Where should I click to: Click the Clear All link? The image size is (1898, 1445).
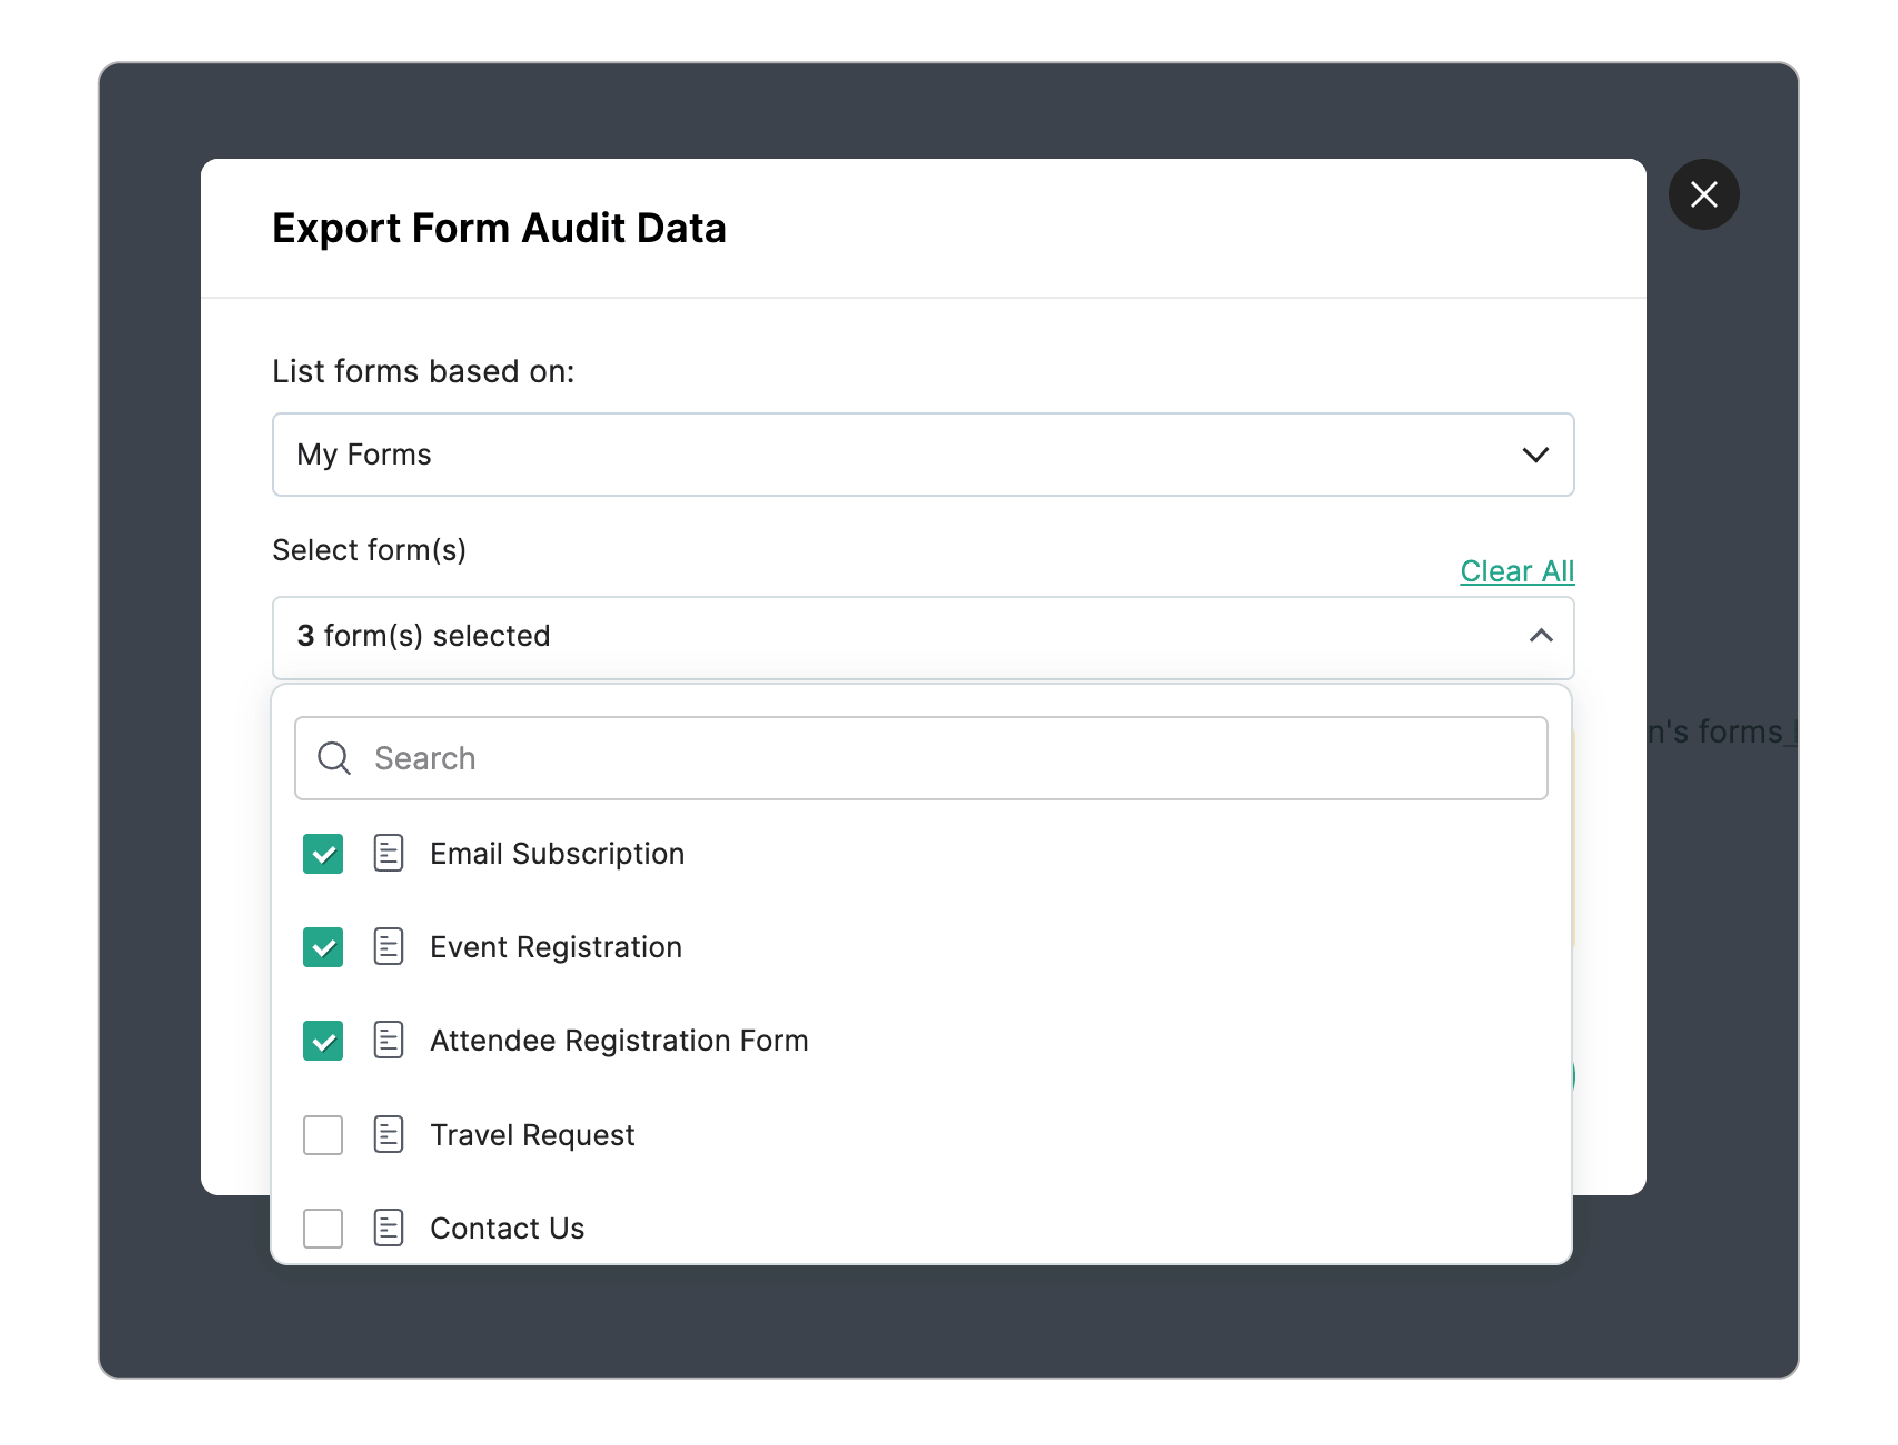[1517, 571]
